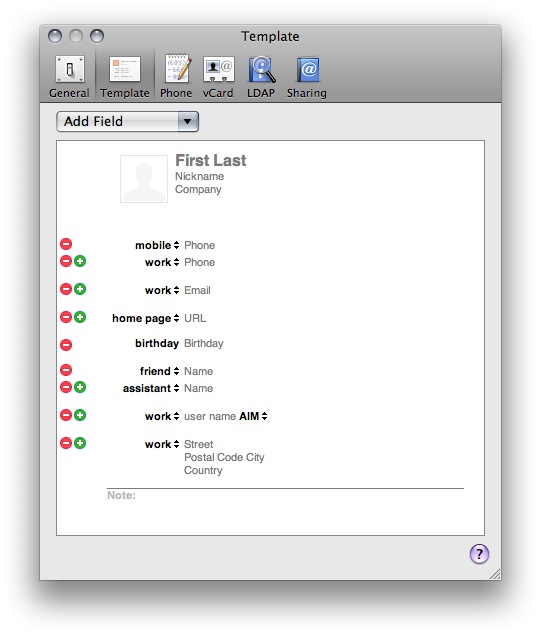Change the friend relation label
Viewport: 541px width, 635px height.
tap(160, 371)
